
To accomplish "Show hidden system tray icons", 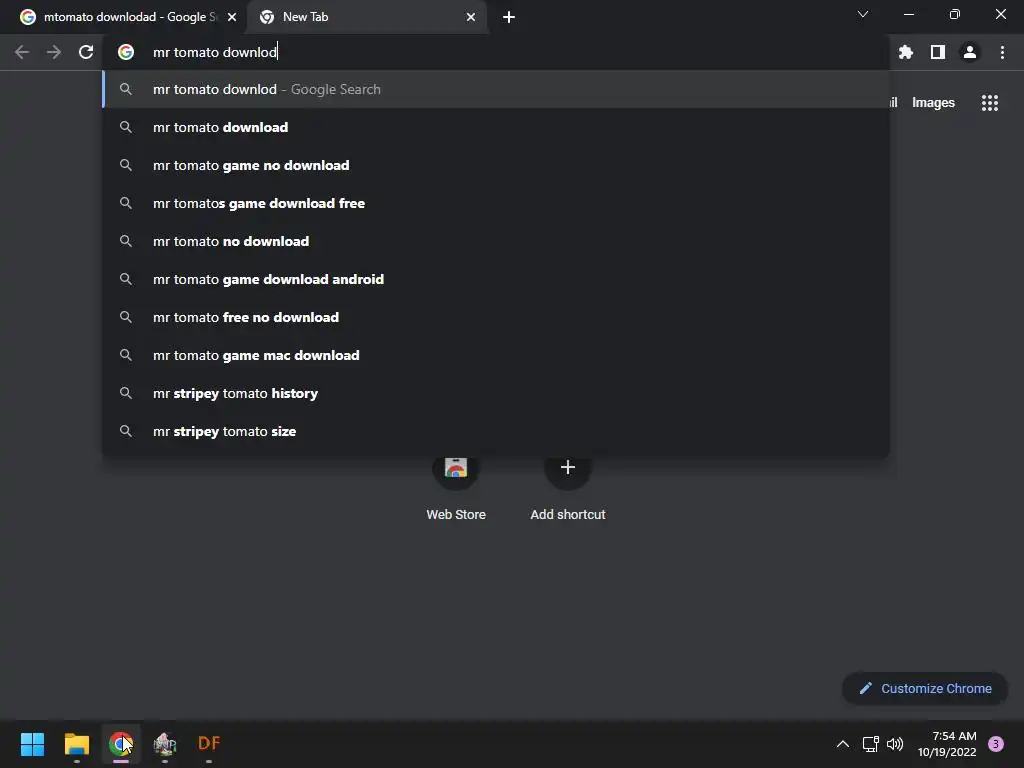I will pyautogui.click(x=842, y=743).
